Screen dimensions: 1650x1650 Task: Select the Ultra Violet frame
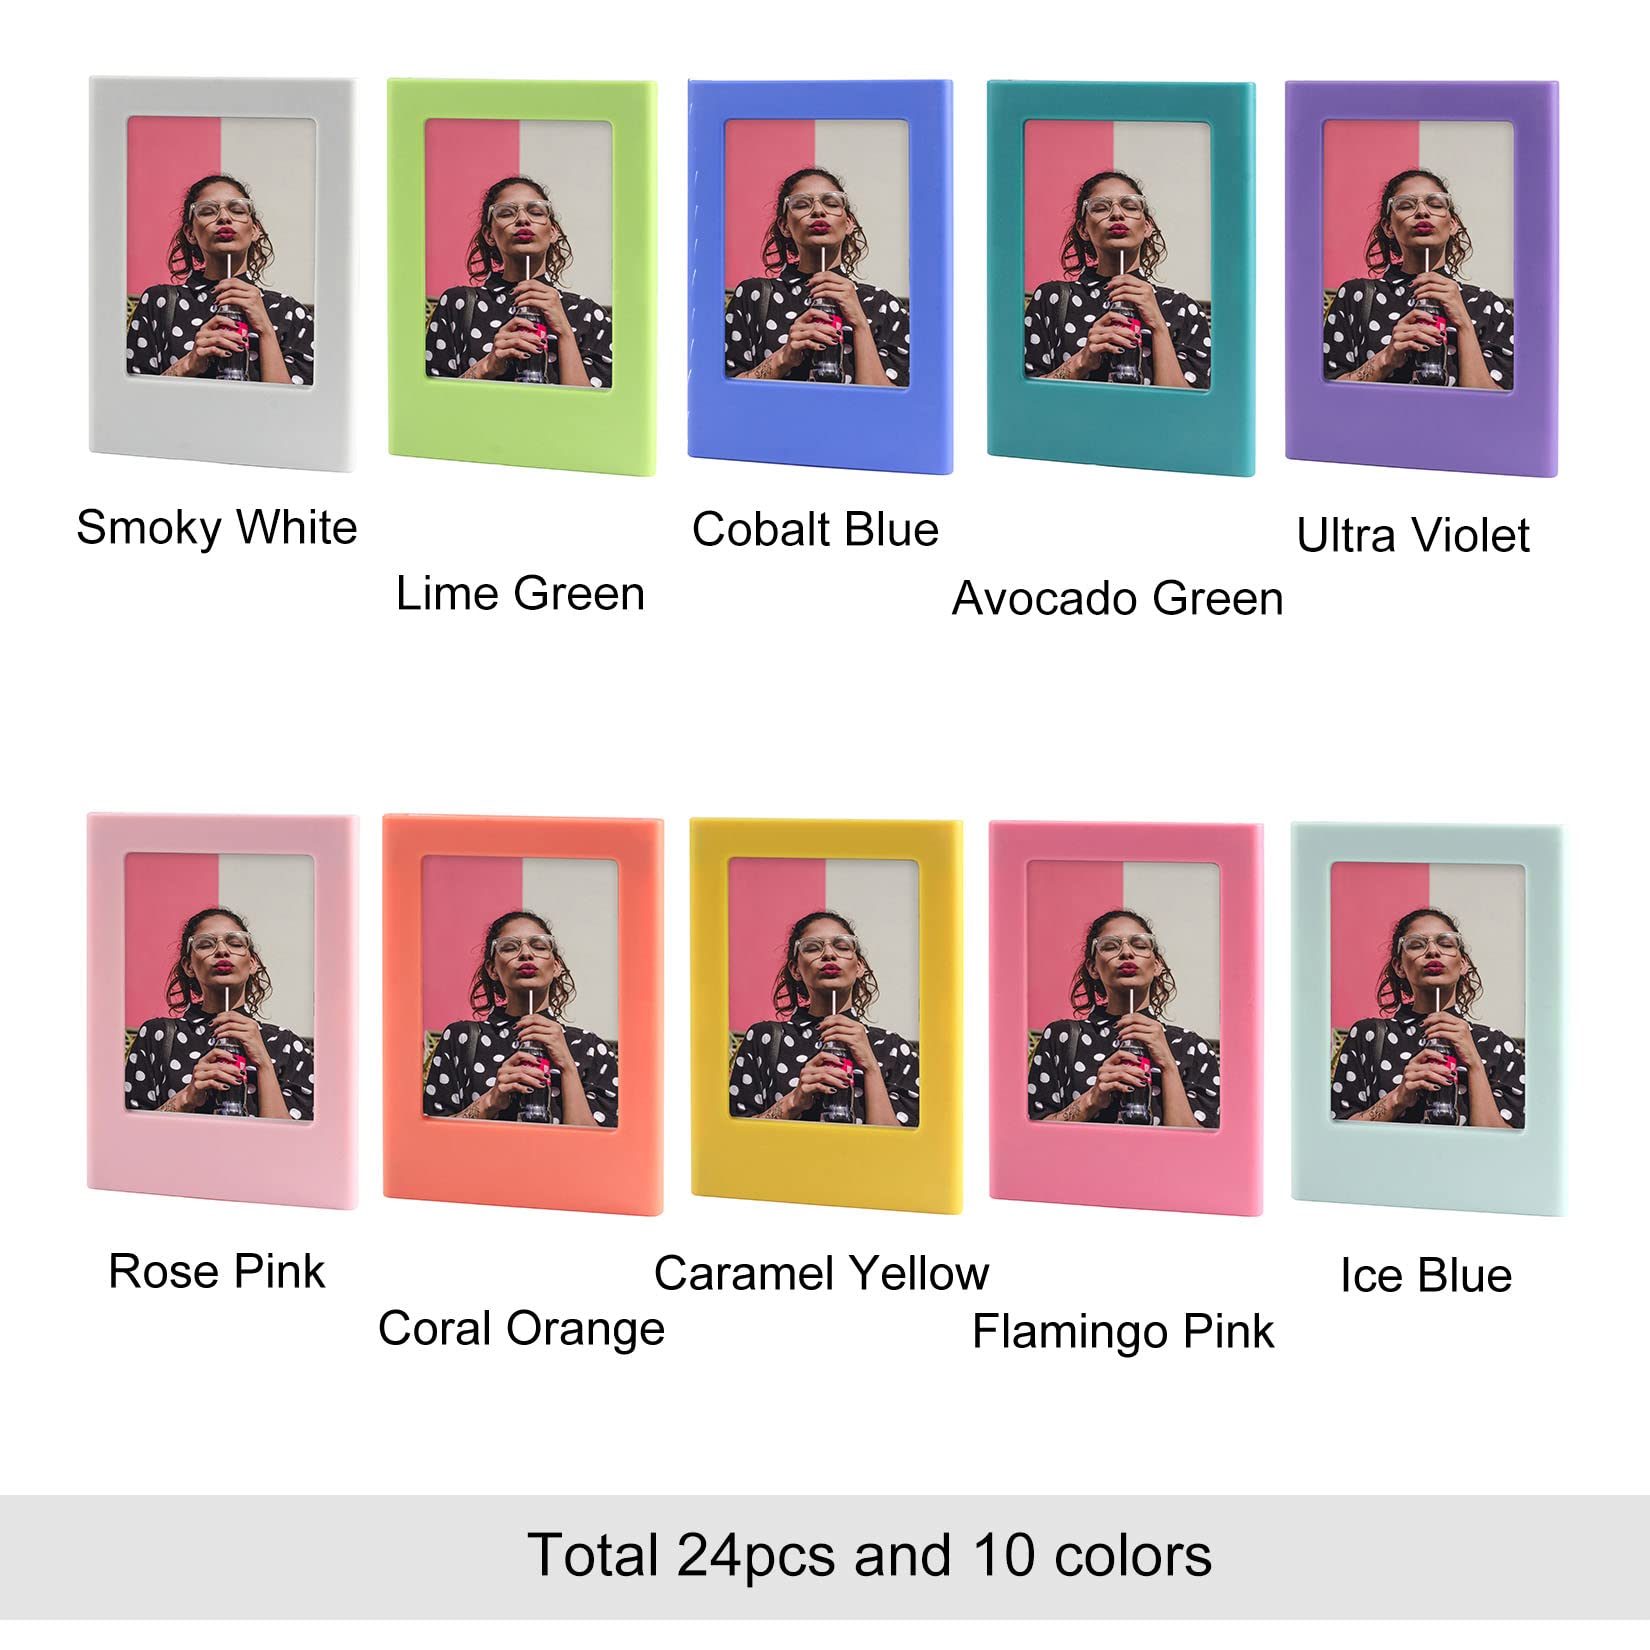(1421, 277)
